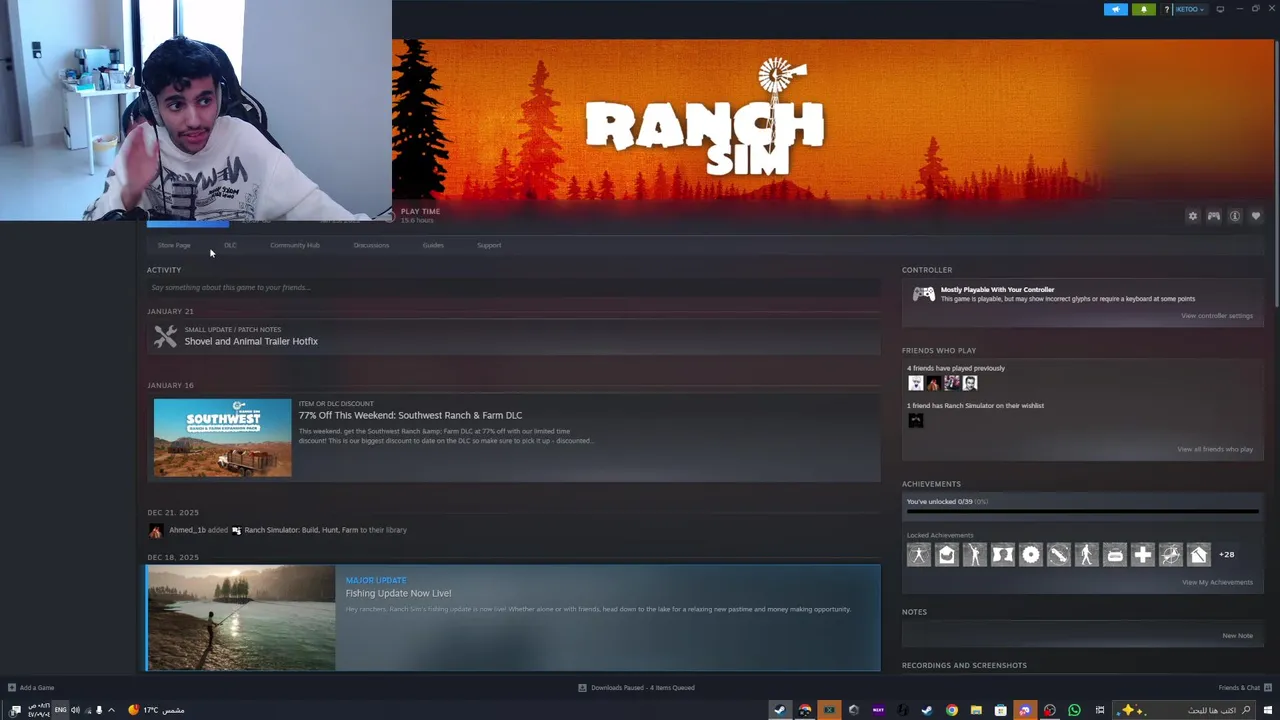The image size is (1280, 720).
Task: Open the green notifications bell
Action: tap(1144, 9)
